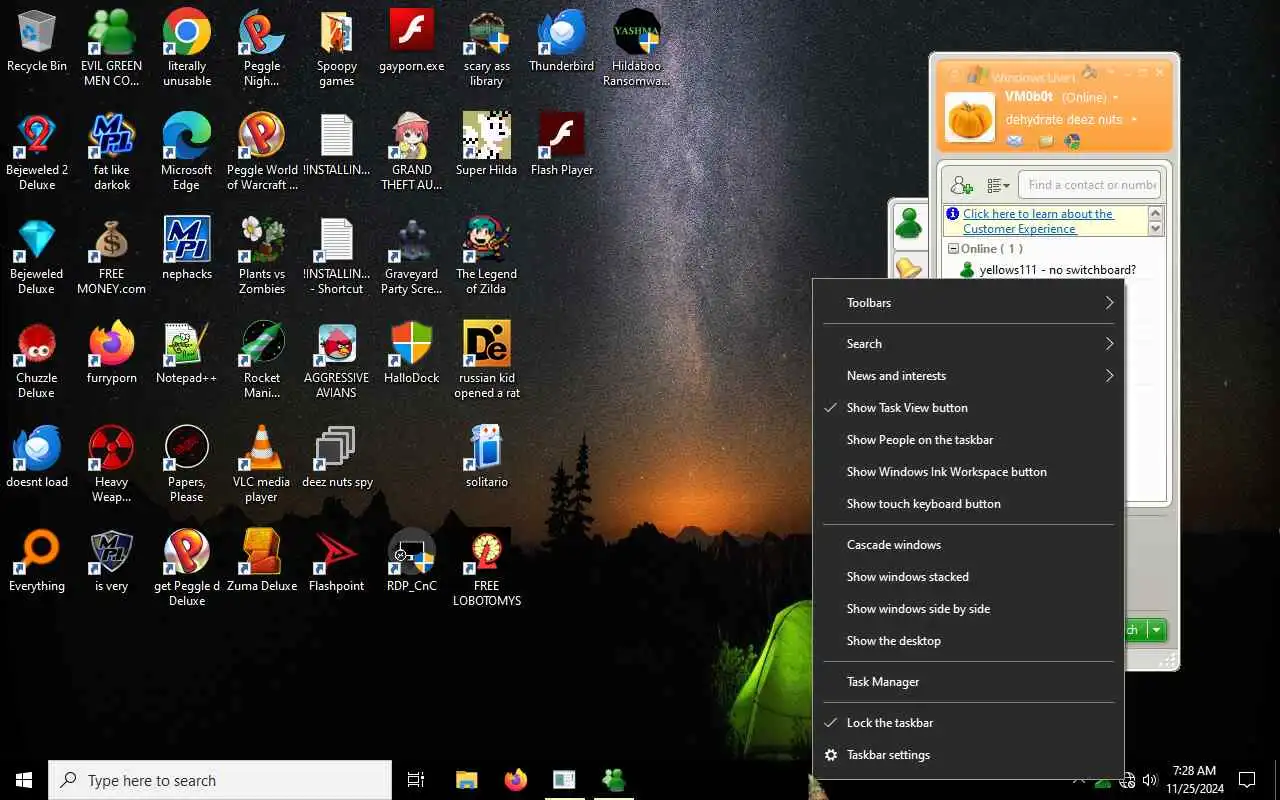This screenshot has height=800, width=1280.
Task: Click the paintbrush color scheme icon in Messenger
Action: pyautogui.click(x=1090, y=73)
